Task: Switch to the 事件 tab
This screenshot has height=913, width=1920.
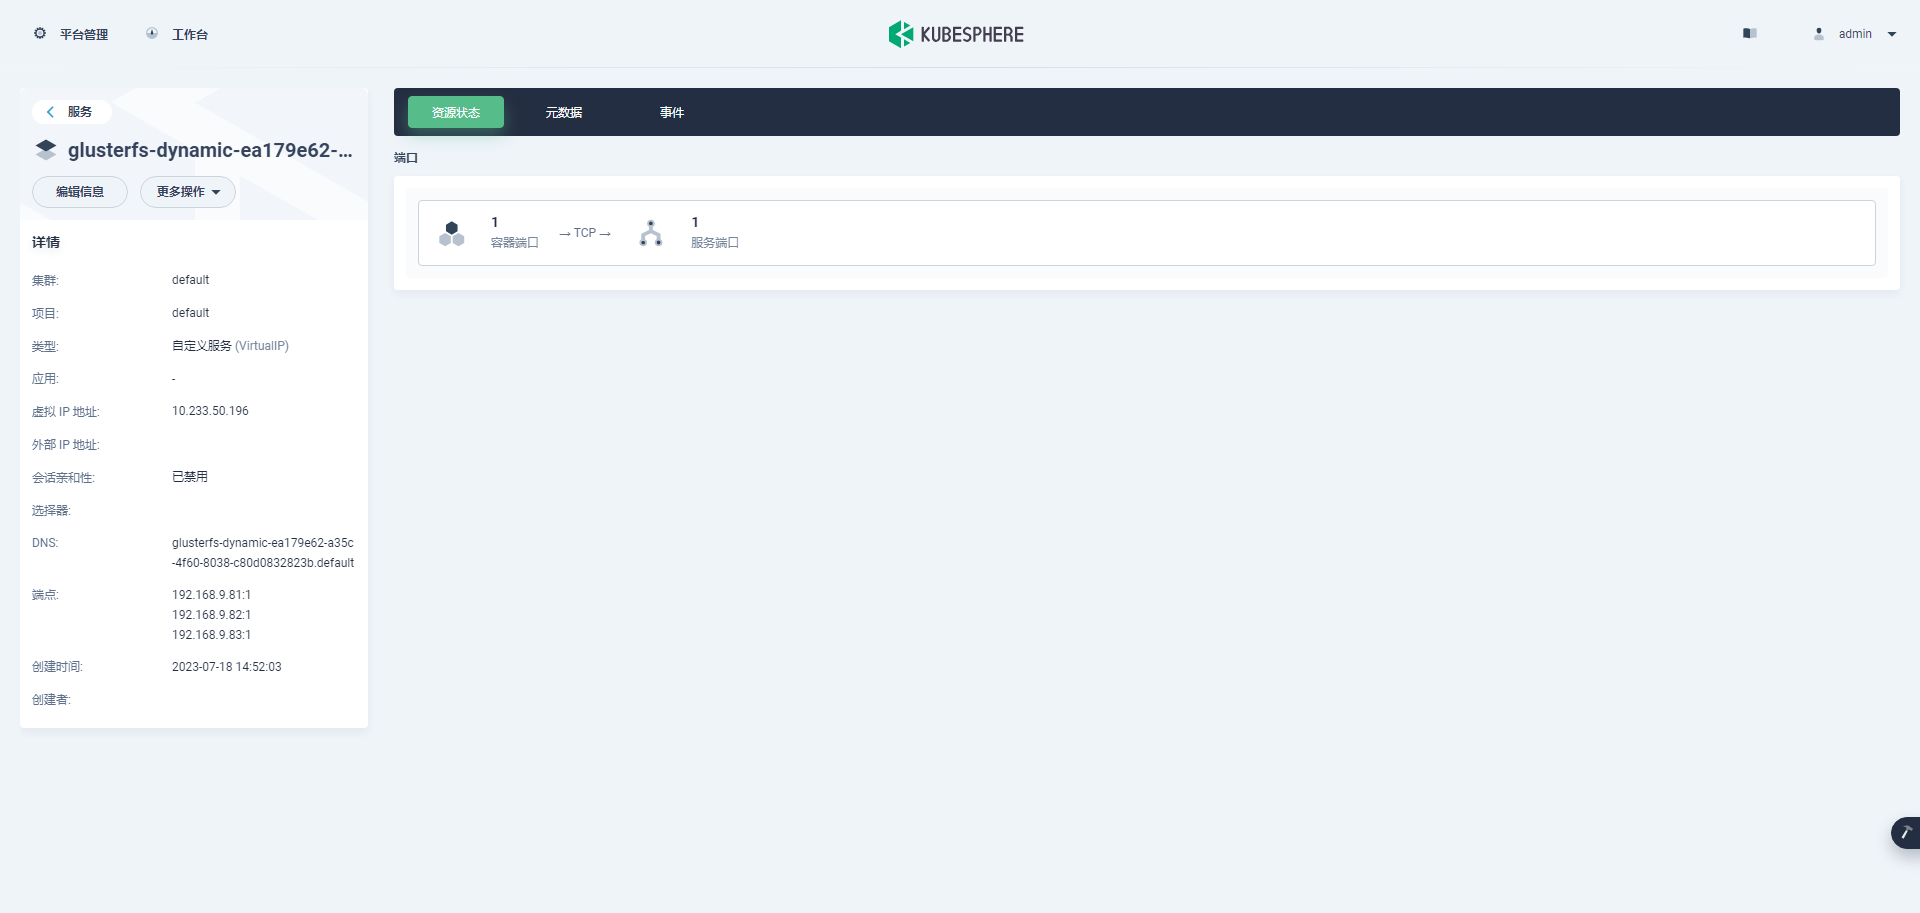Action: point(672,112)
